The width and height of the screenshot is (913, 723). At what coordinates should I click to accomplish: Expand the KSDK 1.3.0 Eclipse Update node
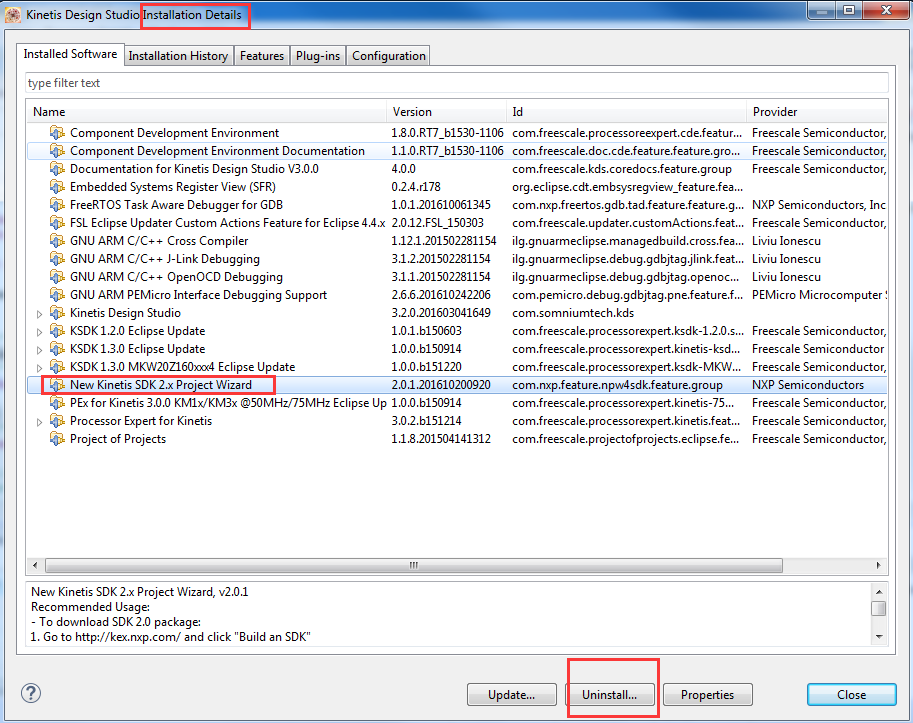click(39, 350)
